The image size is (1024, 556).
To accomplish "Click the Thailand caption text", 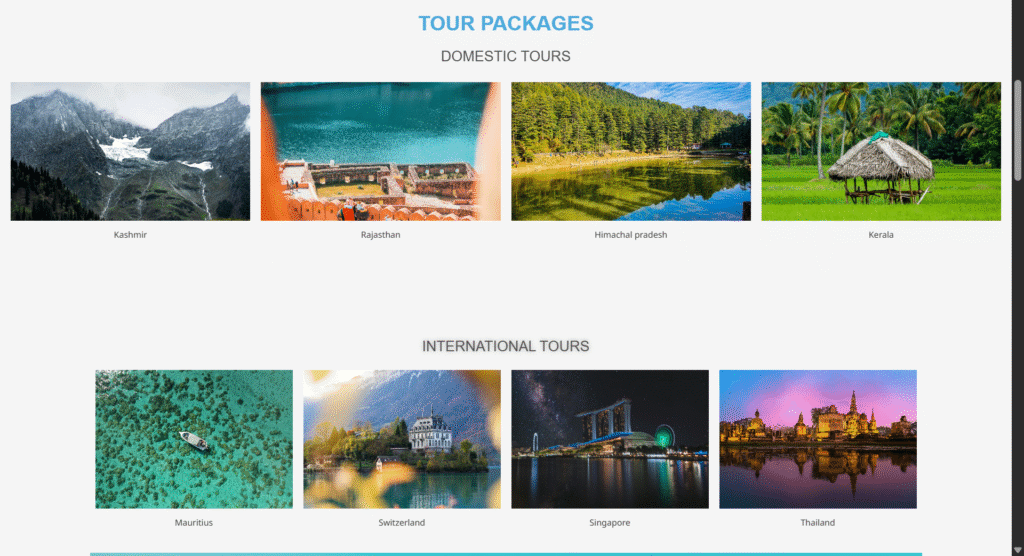I will [x=818, y=523].
